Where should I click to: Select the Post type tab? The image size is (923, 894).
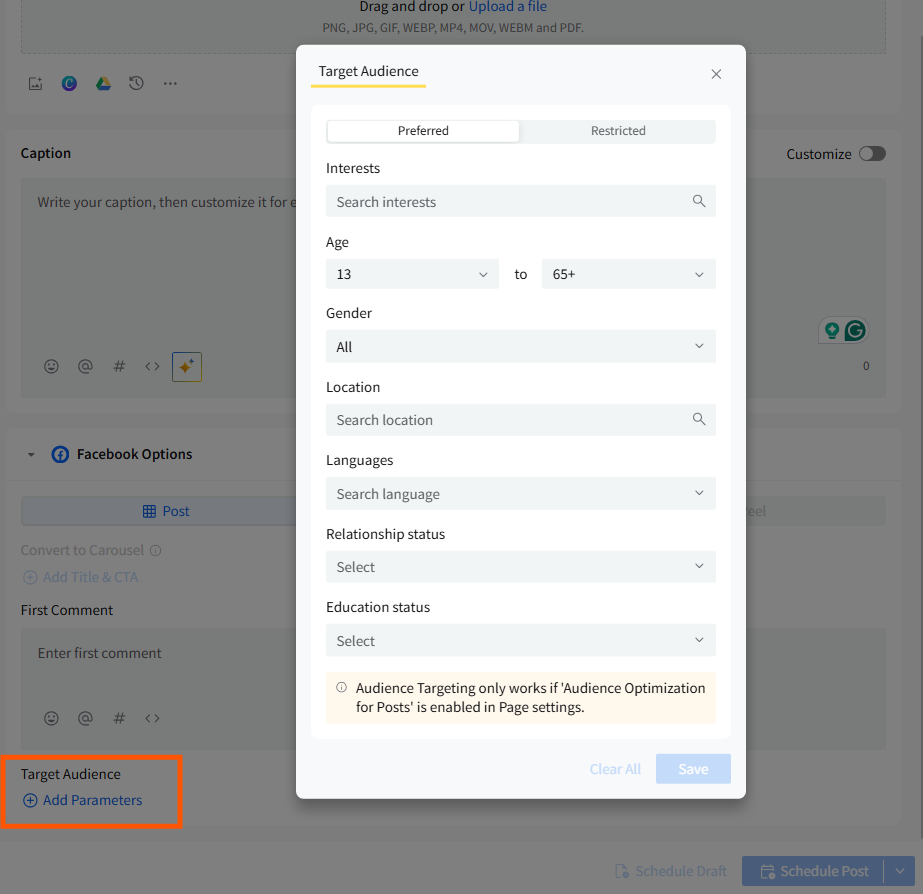pyautogui.click(x=166, y=511)
